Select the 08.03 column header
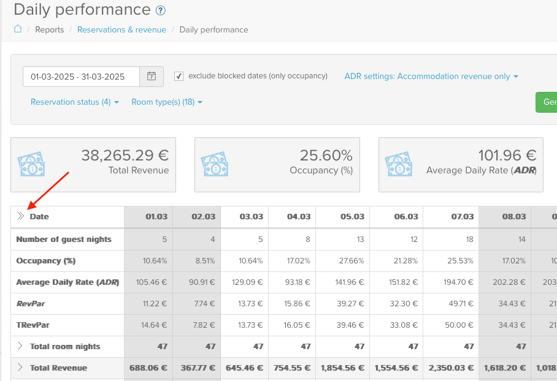This screenshot has height=381, width=557. [x=505, y=217]
